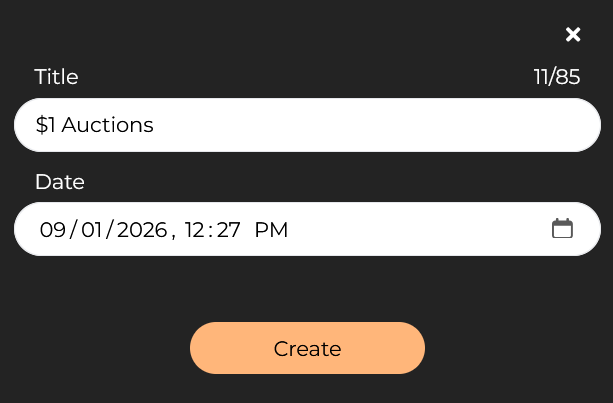Click the Title label text
This screenshot has width=613, height=403.
tap(56, 77)
